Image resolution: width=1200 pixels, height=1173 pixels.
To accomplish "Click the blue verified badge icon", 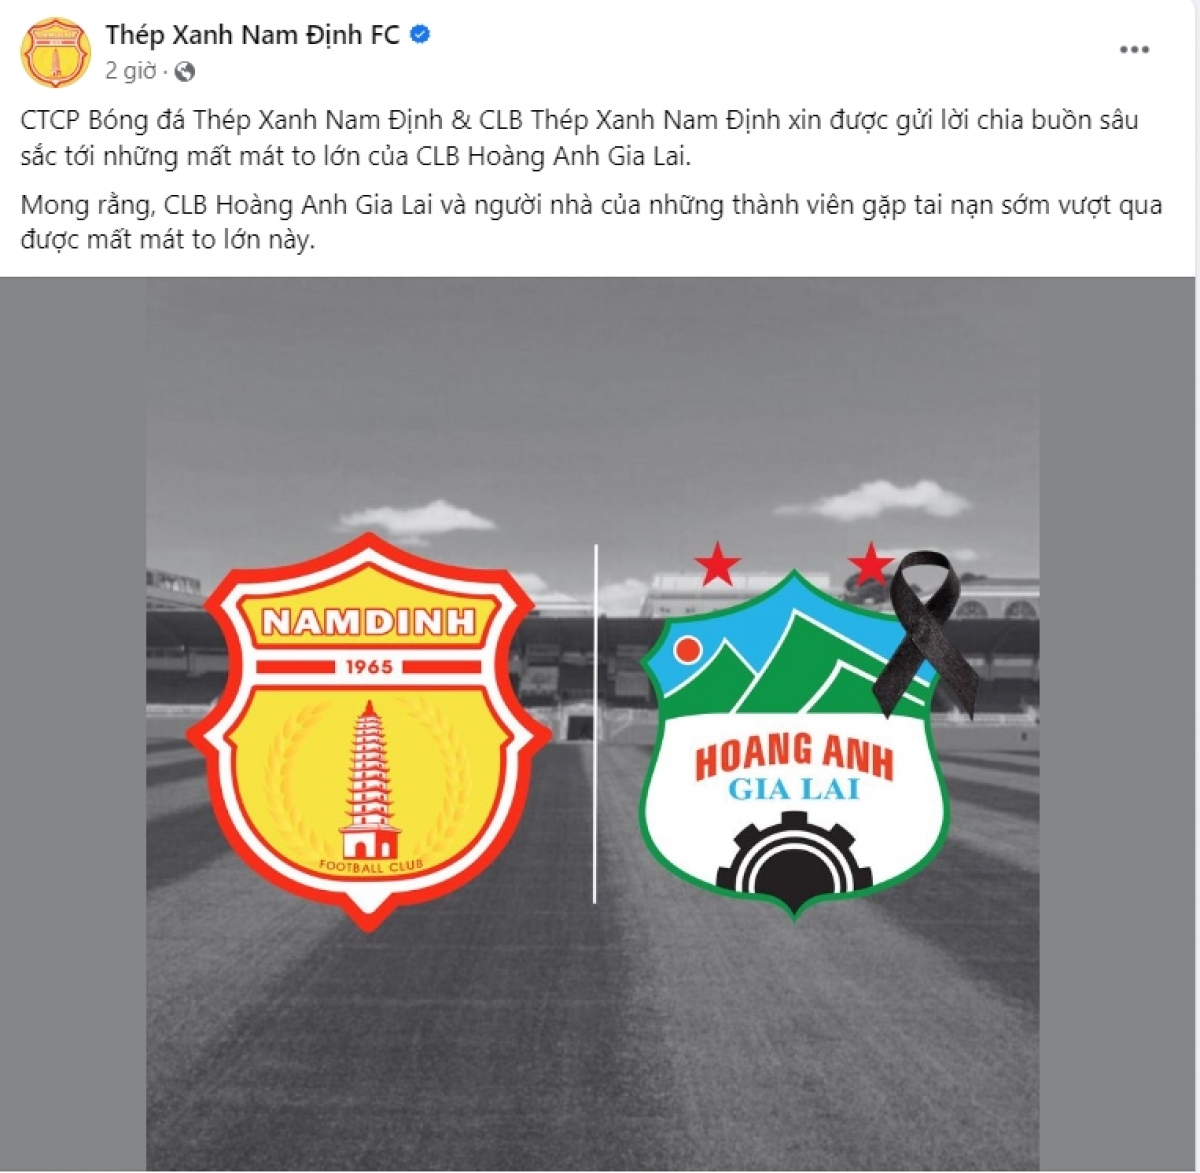I will coord(421,35).
